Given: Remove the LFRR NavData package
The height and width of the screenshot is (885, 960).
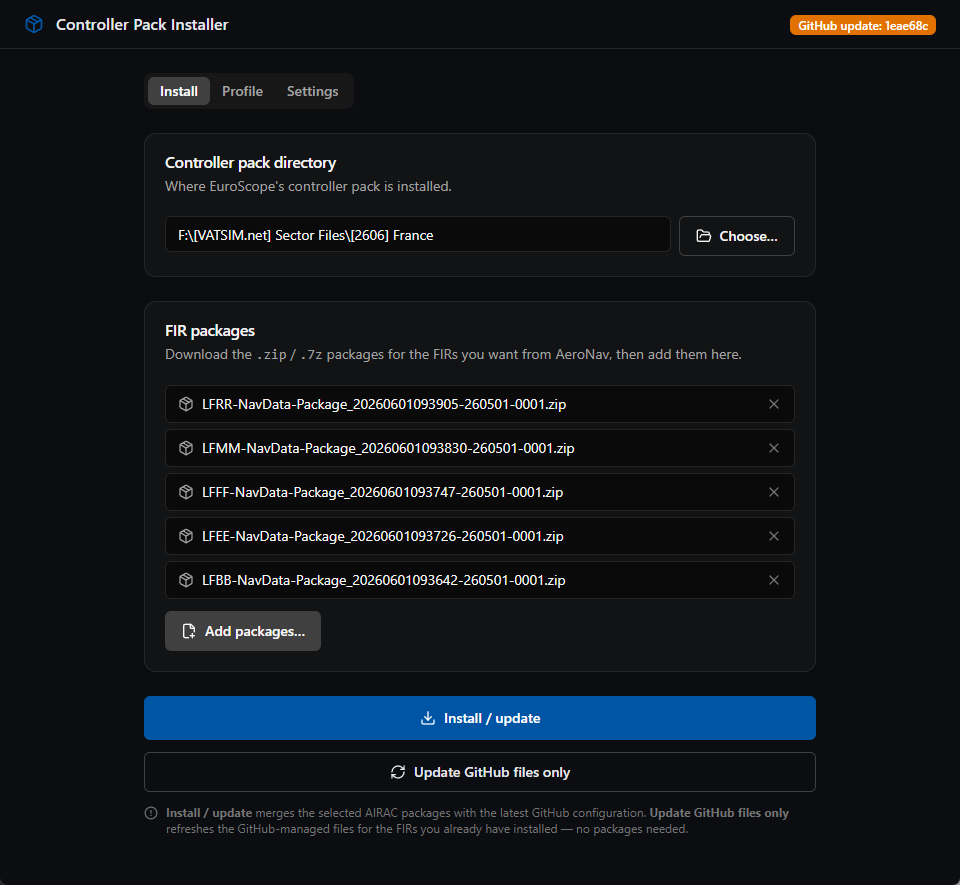Looking at the screenshot, I should coord(774,404).
